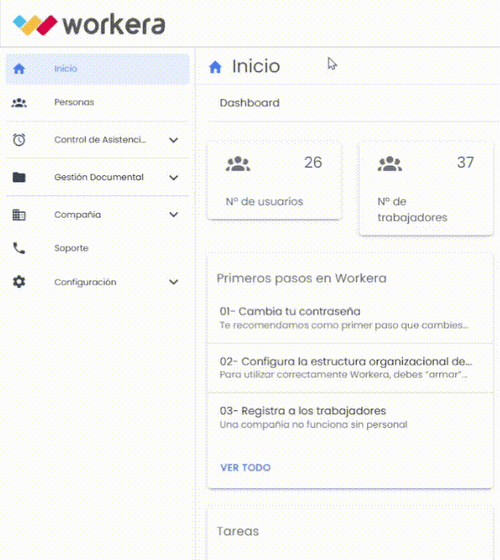Screen dimensions: 500x560
Task: Click the Compañía building icon
Action: pos(19,215)
